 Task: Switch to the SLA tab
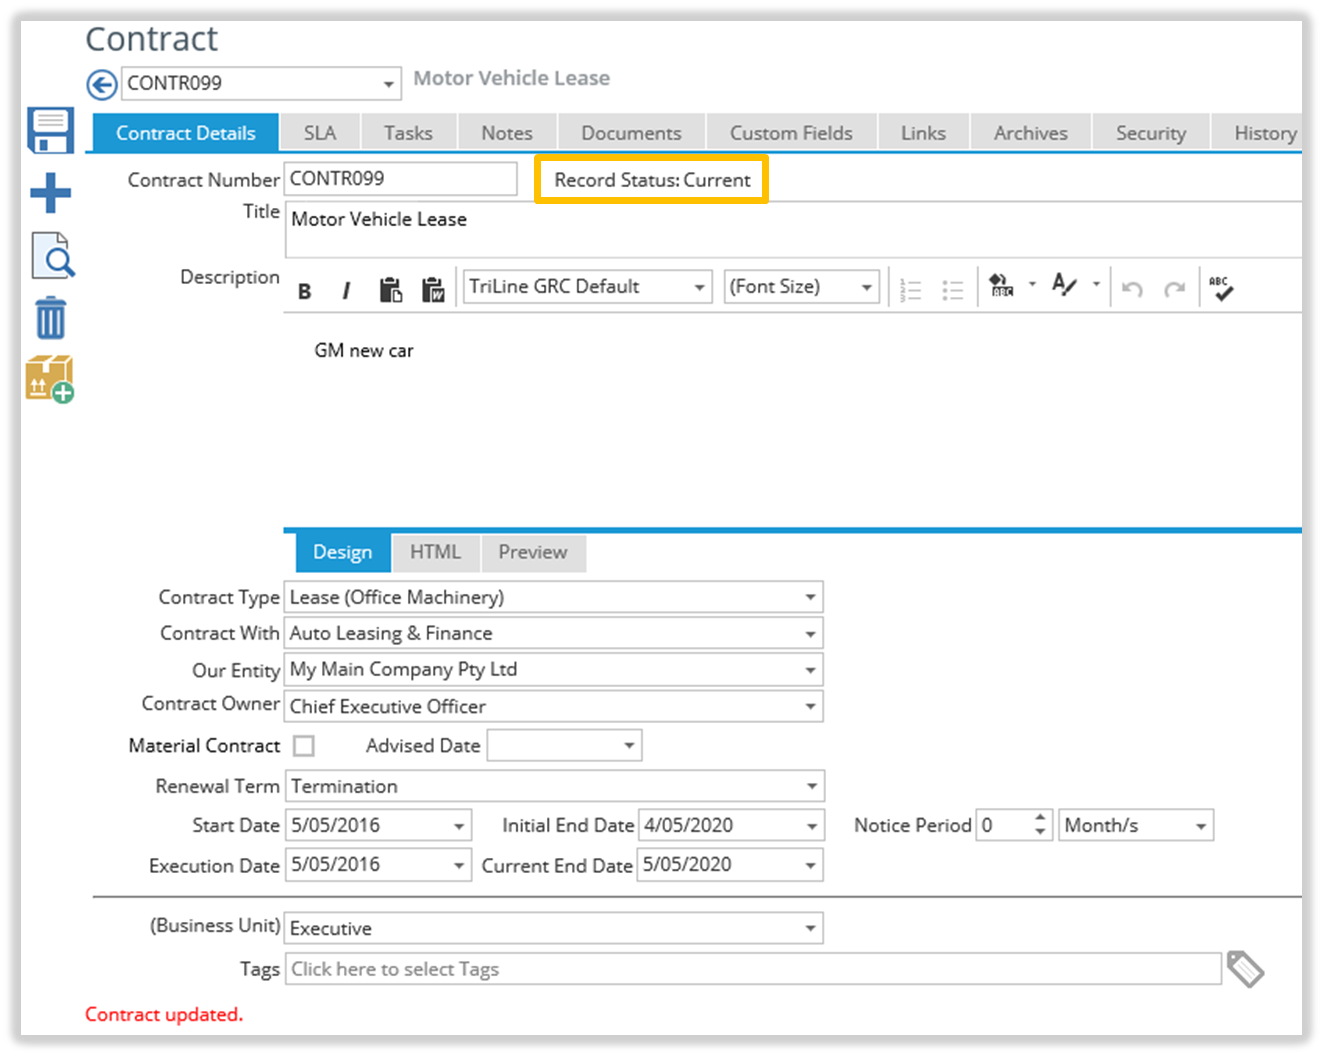[x=320, y=133]
